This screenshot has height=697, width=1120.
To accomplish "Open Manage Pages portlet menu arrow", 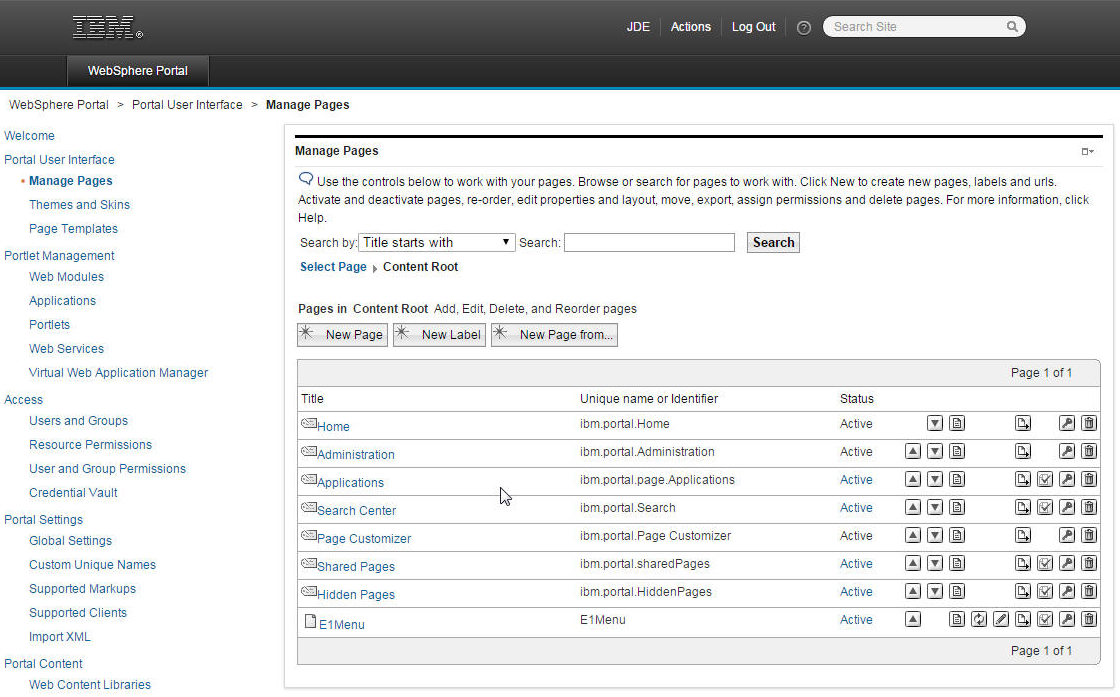I will coord(1087,151).
